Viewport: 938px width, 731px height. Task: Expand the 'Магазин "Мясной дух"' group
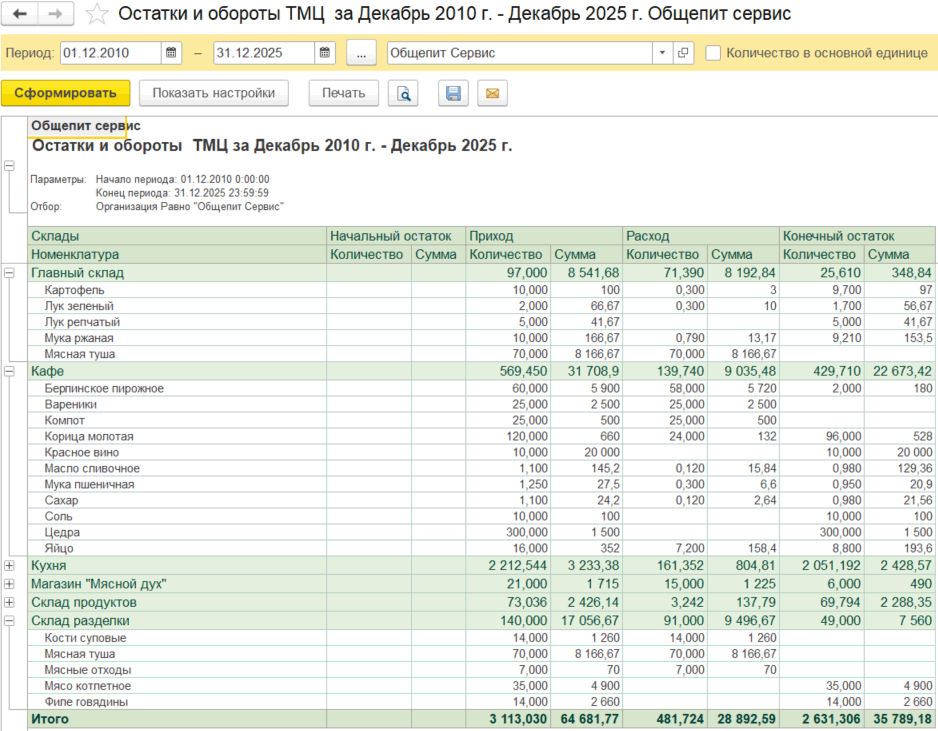coord(10,584)
